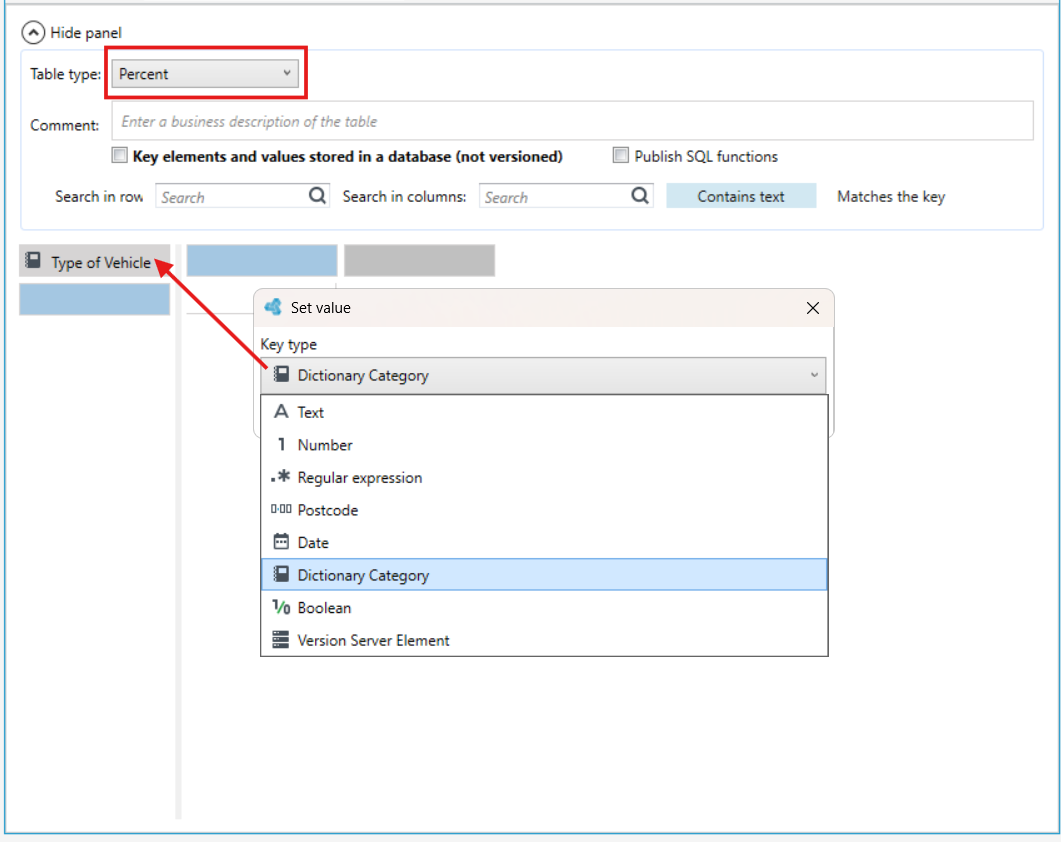
Task: Select Date in the Key type list
Action: (x=544, y=542)
